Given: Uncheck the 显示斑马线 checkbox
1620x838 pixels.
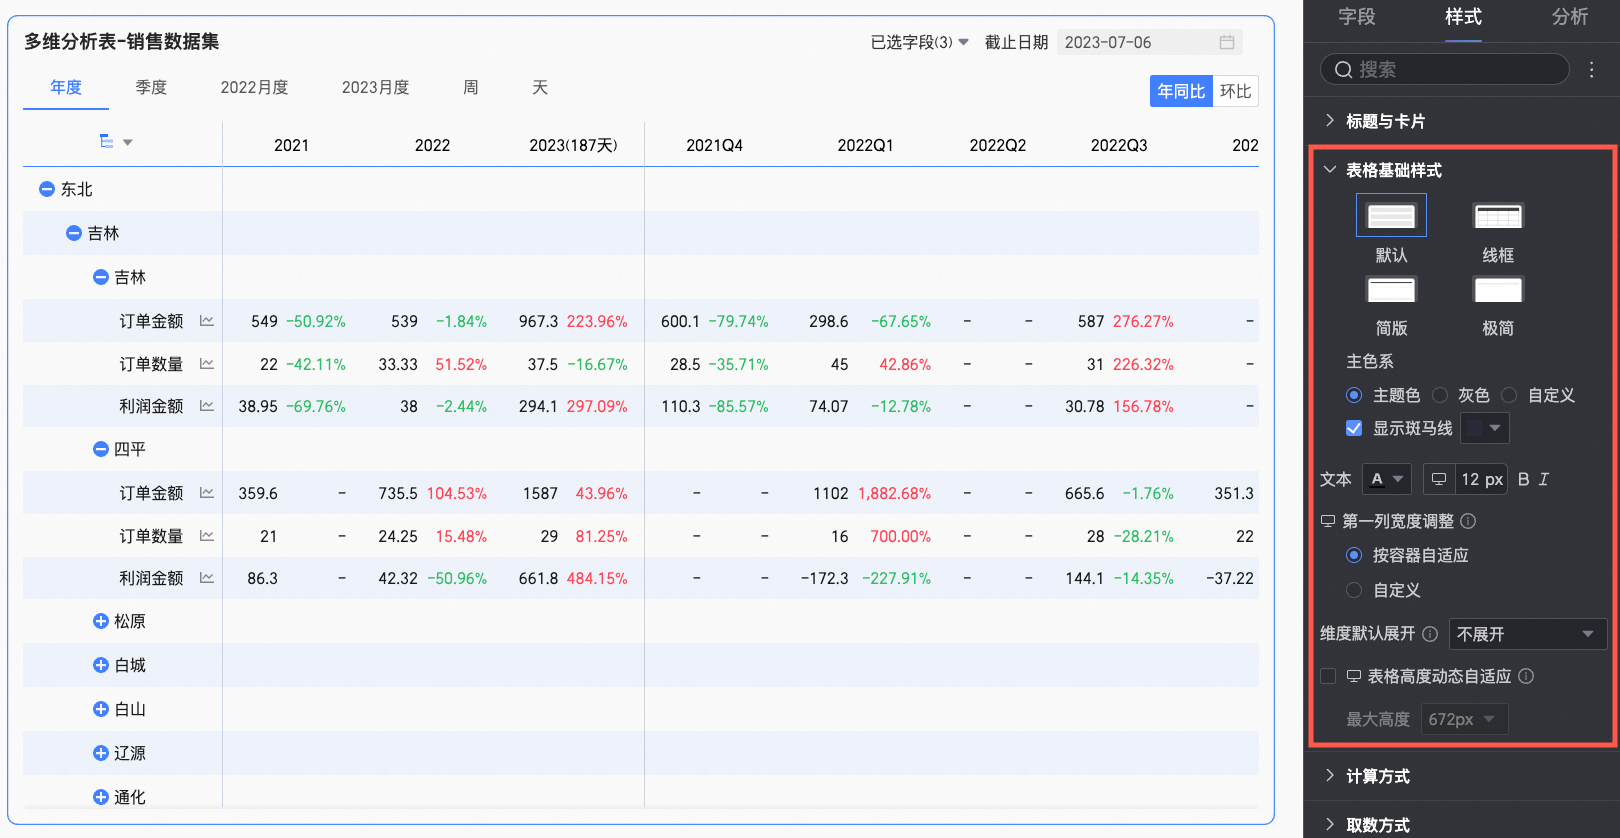Looking at the screenshot, I should [1354, 428].
